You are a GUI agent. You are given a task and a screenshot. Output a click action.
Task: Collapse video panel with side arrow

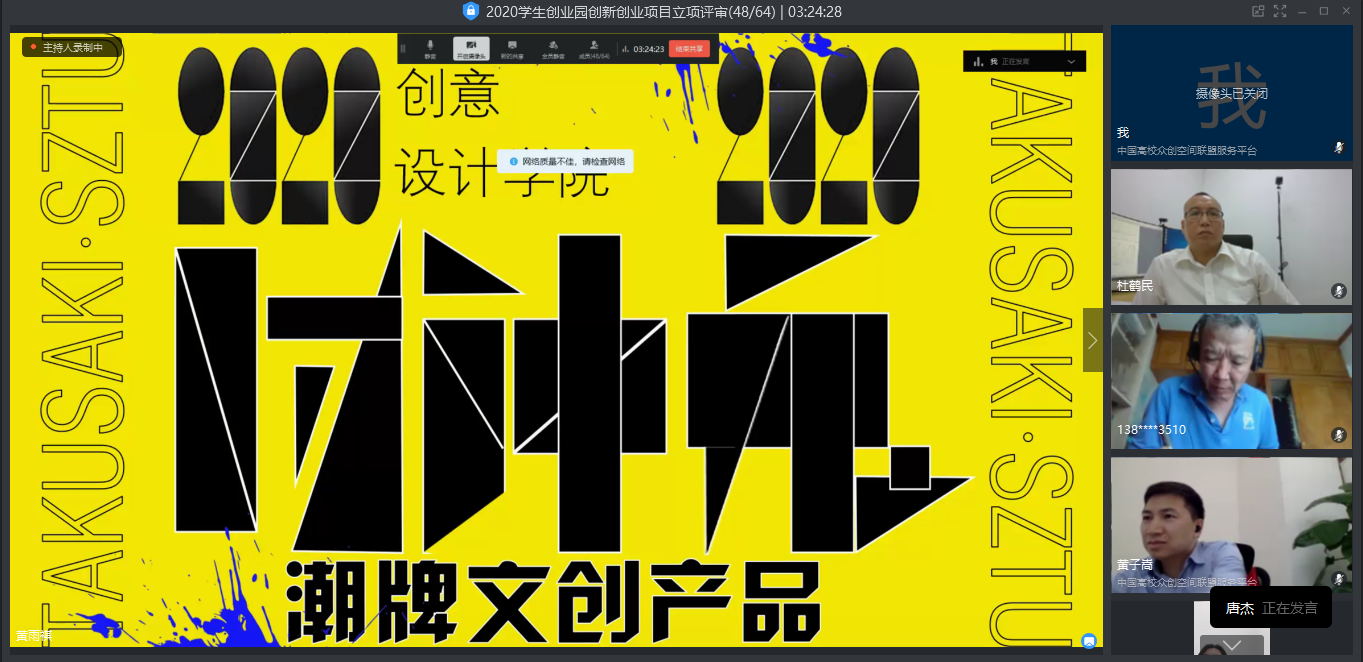[x=1092, y=340]
